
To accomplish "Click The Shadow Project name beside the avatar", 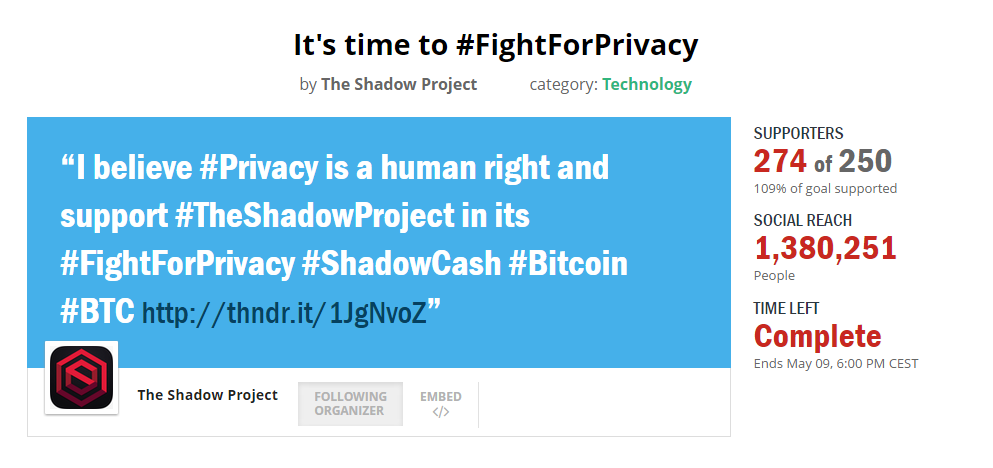I will pos(207,395).
